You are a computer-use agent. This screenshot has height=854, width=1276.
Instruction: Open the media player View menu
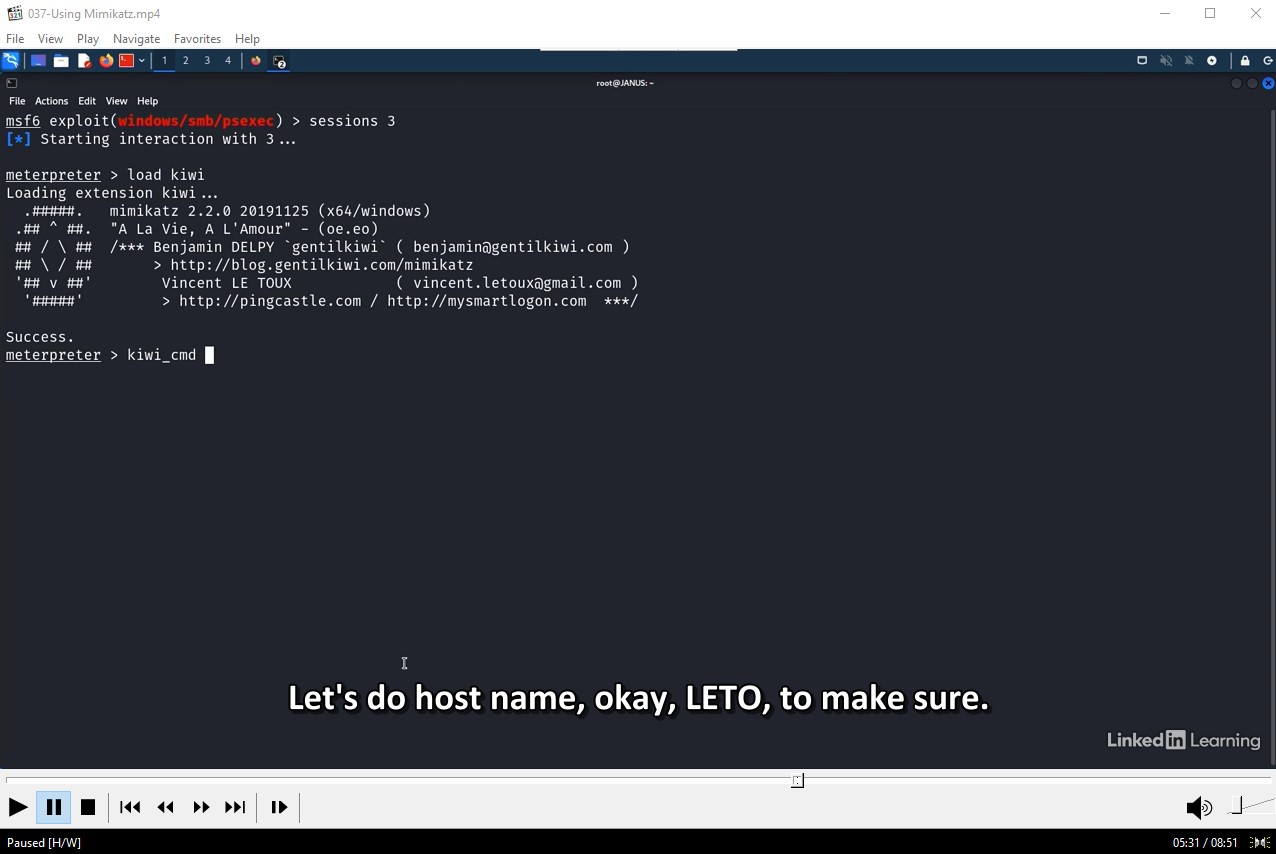tap(50, 39)
